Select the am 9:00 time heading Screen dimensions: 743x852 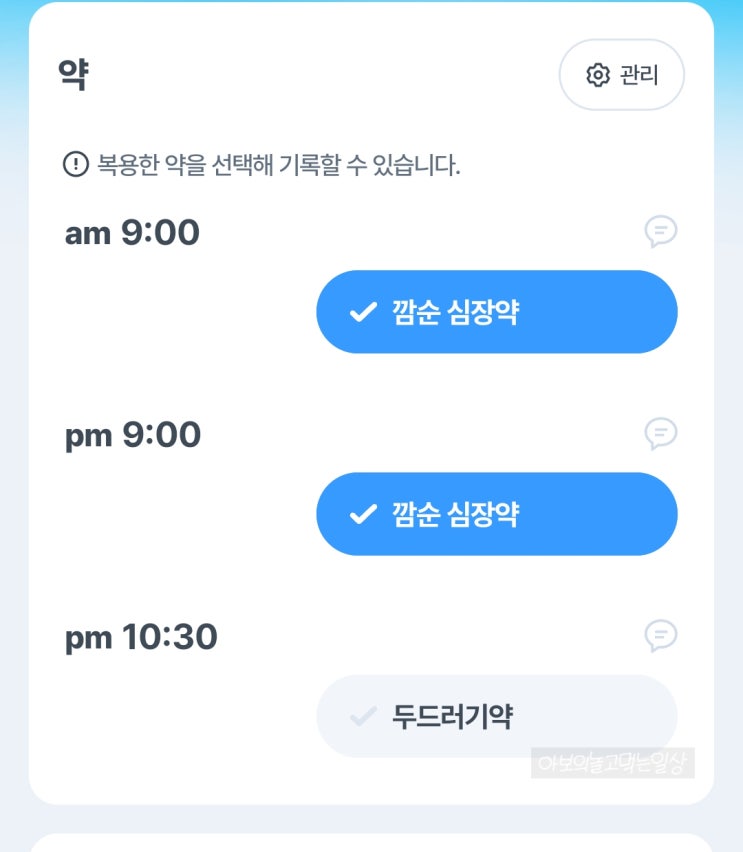point(132,233)
